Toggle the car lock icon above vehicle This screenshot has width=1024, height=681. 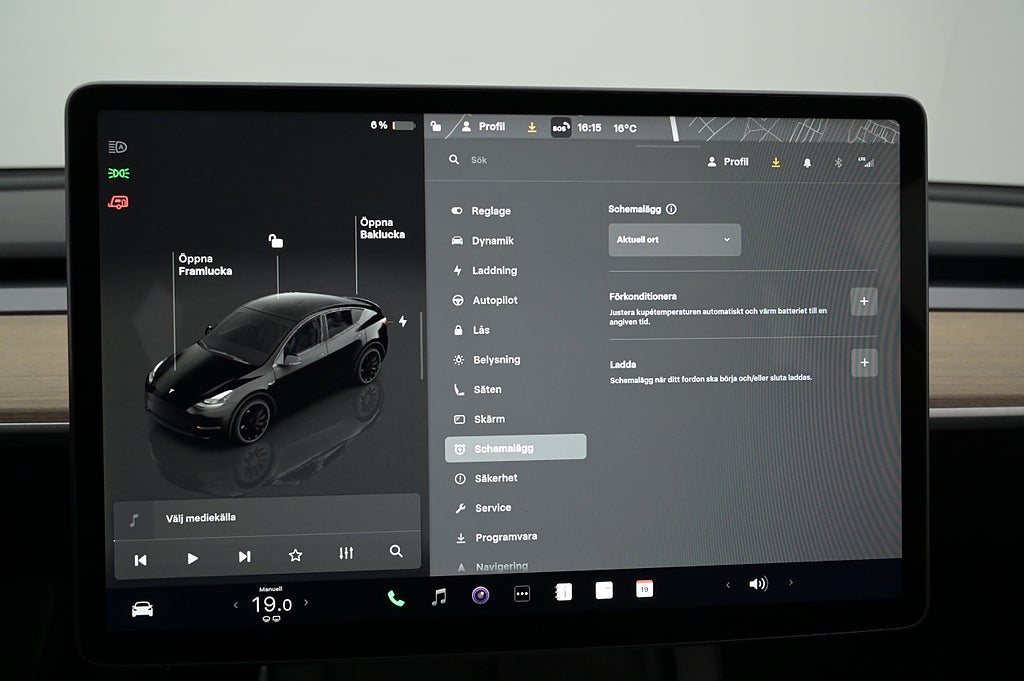click(275, 241)
